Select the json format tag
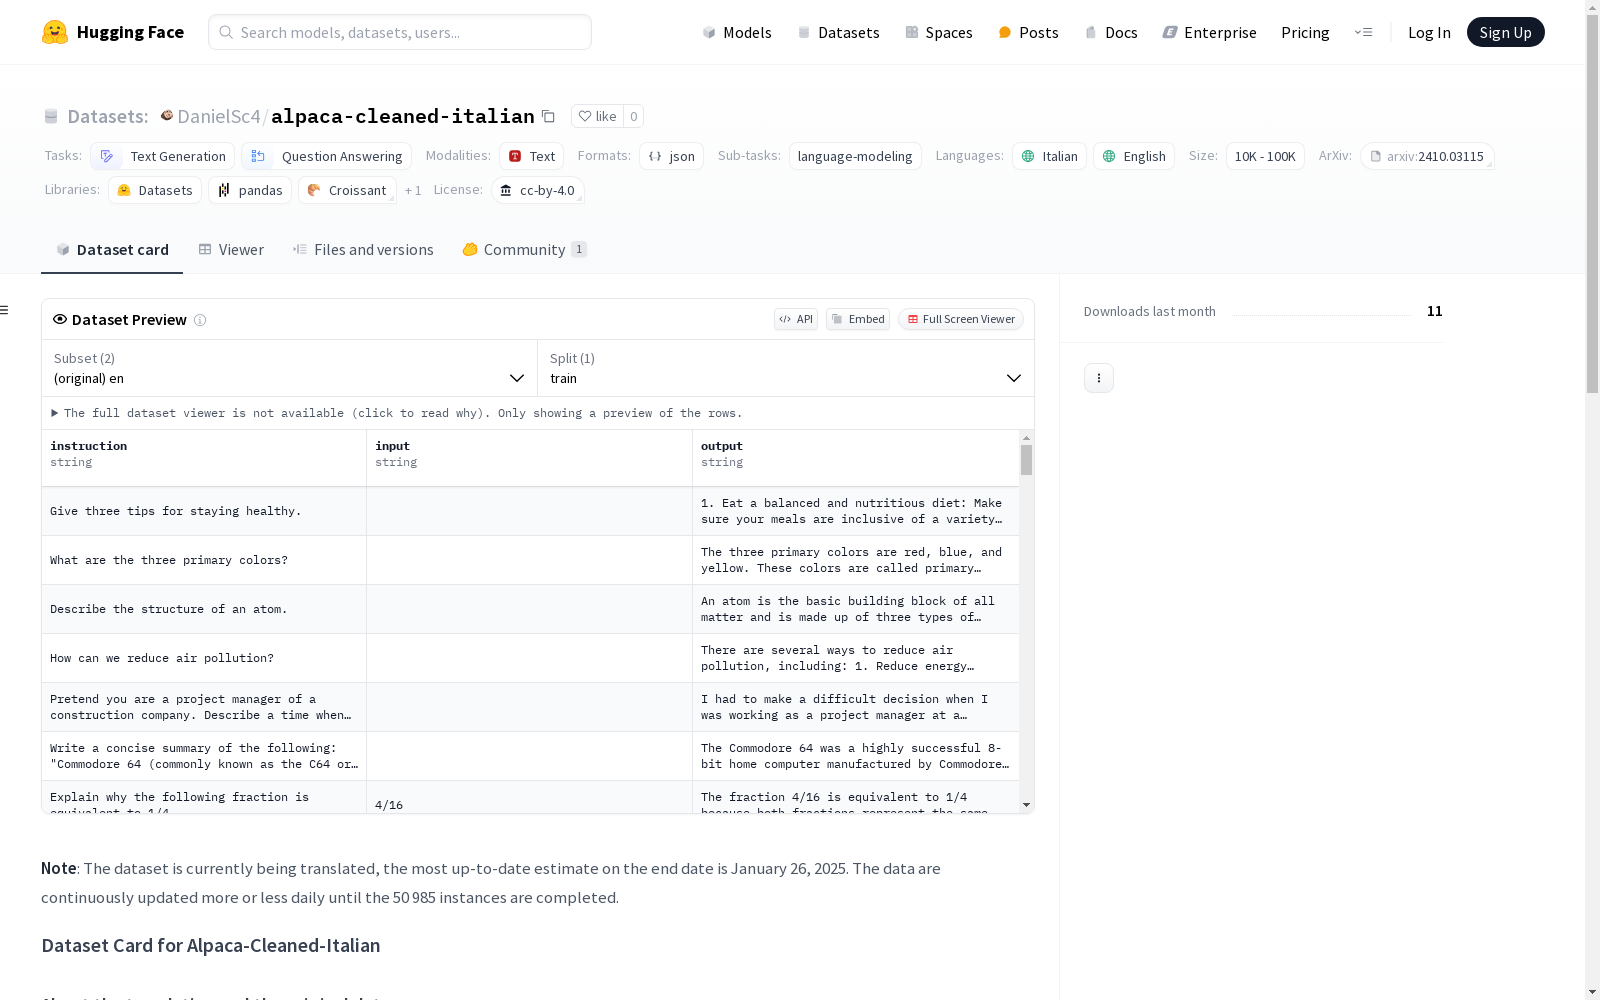This screenshot has width=1600, height=1000. (672, 156)
